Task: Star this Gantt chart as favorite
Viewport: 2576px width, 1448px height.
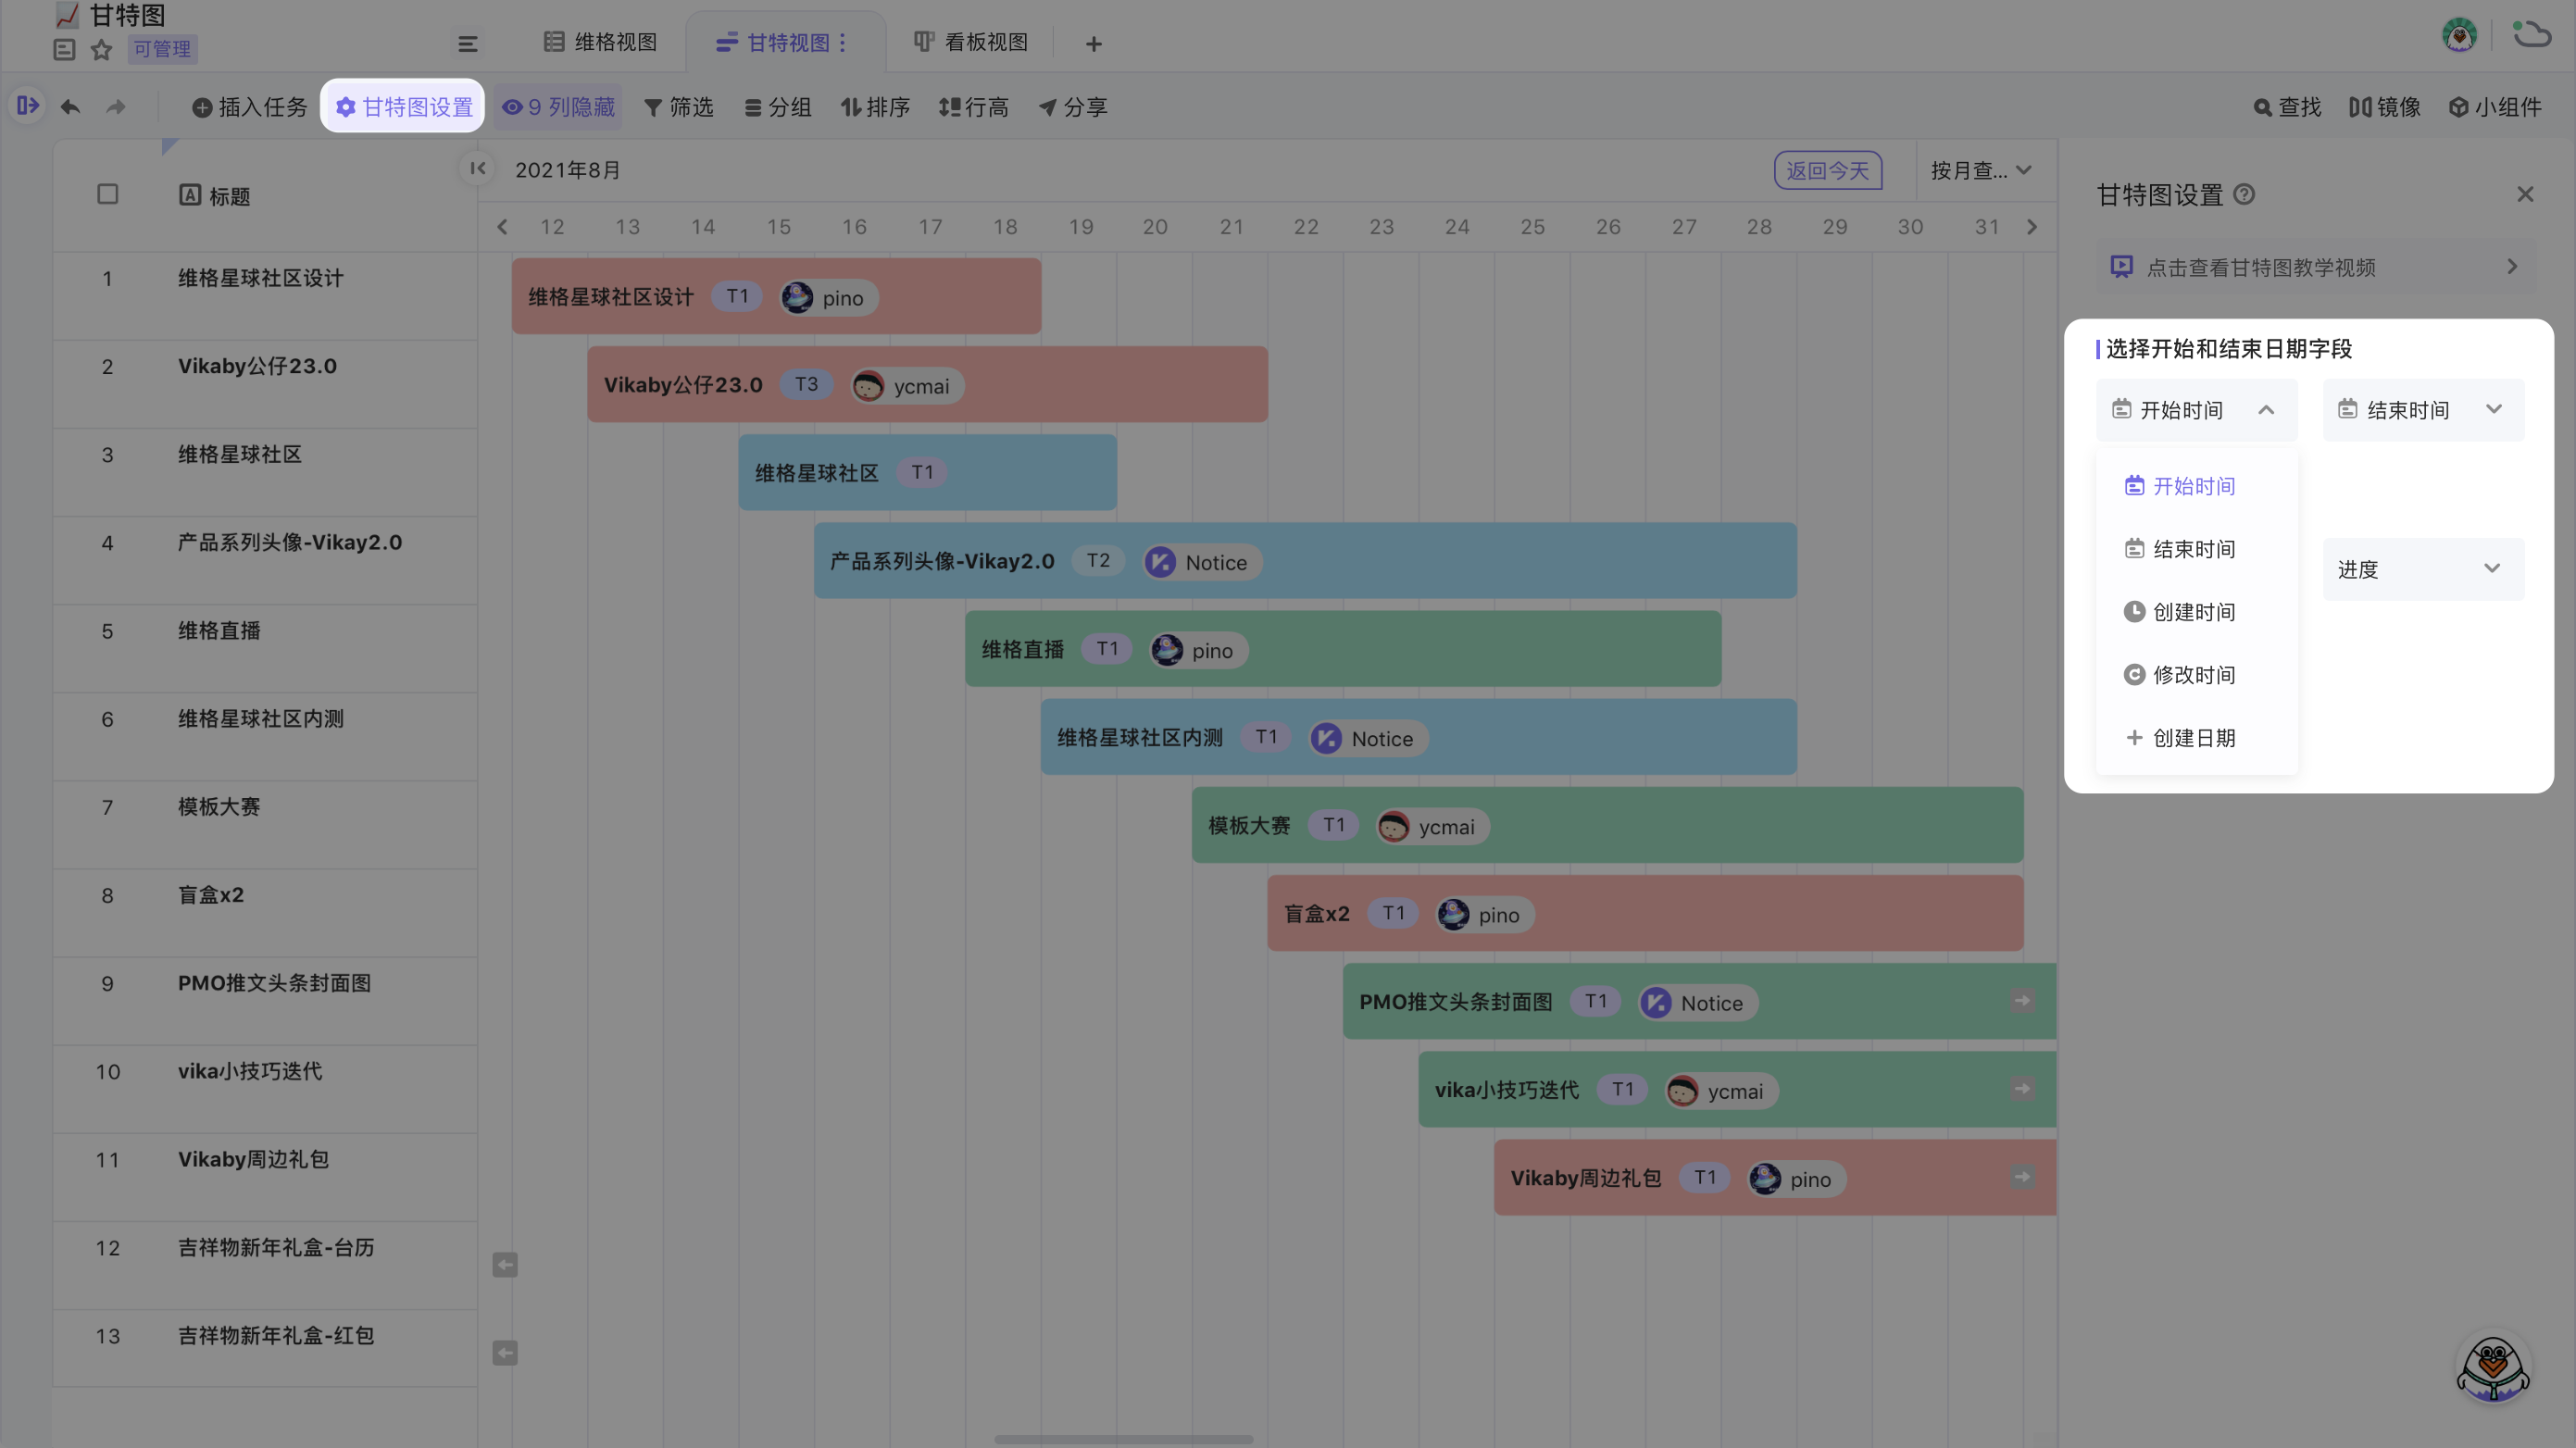Action: pos(101,49)
